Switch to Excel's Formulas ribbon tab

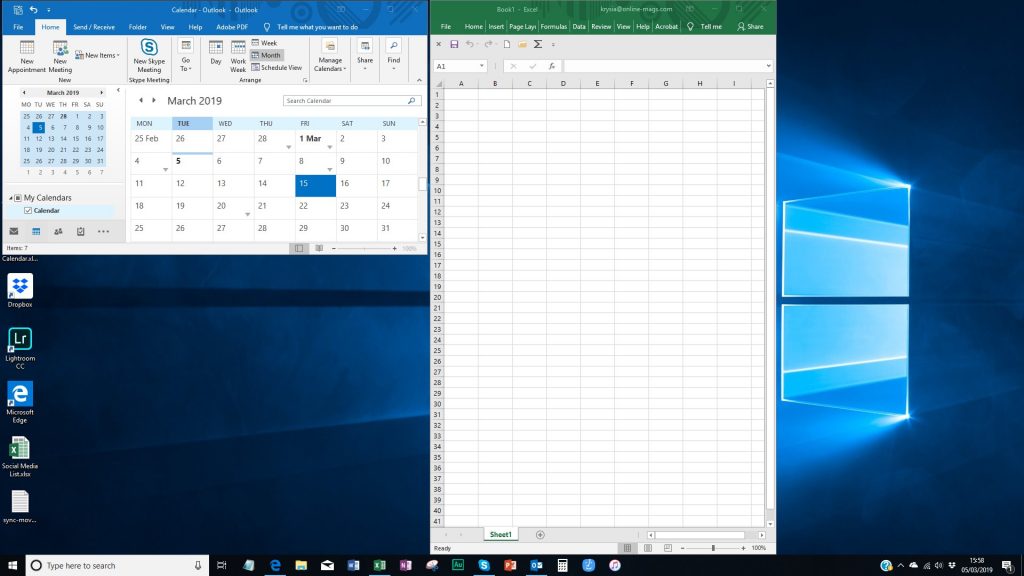[x=555, y=27]
